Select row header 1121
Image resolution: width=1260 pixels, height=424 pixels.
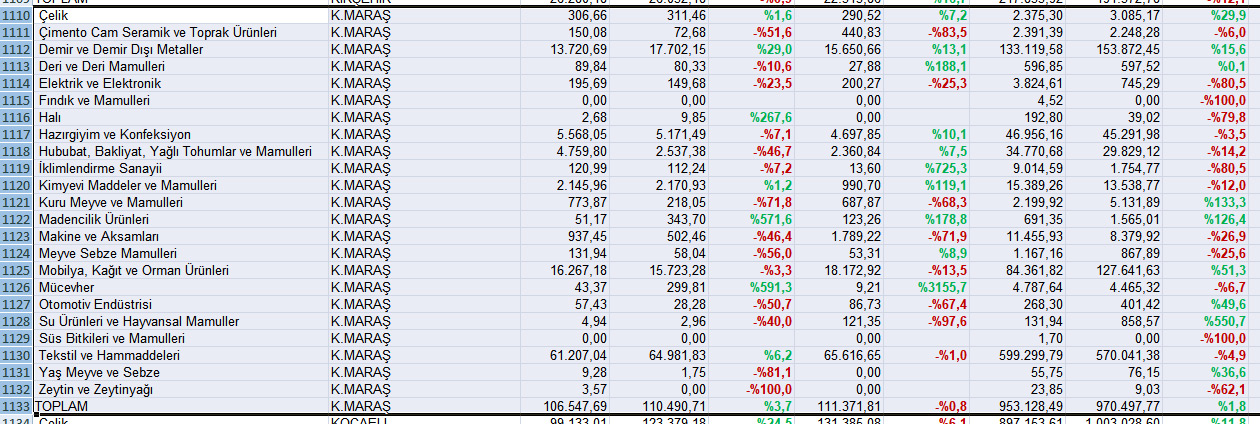click(x=17, y=203)
